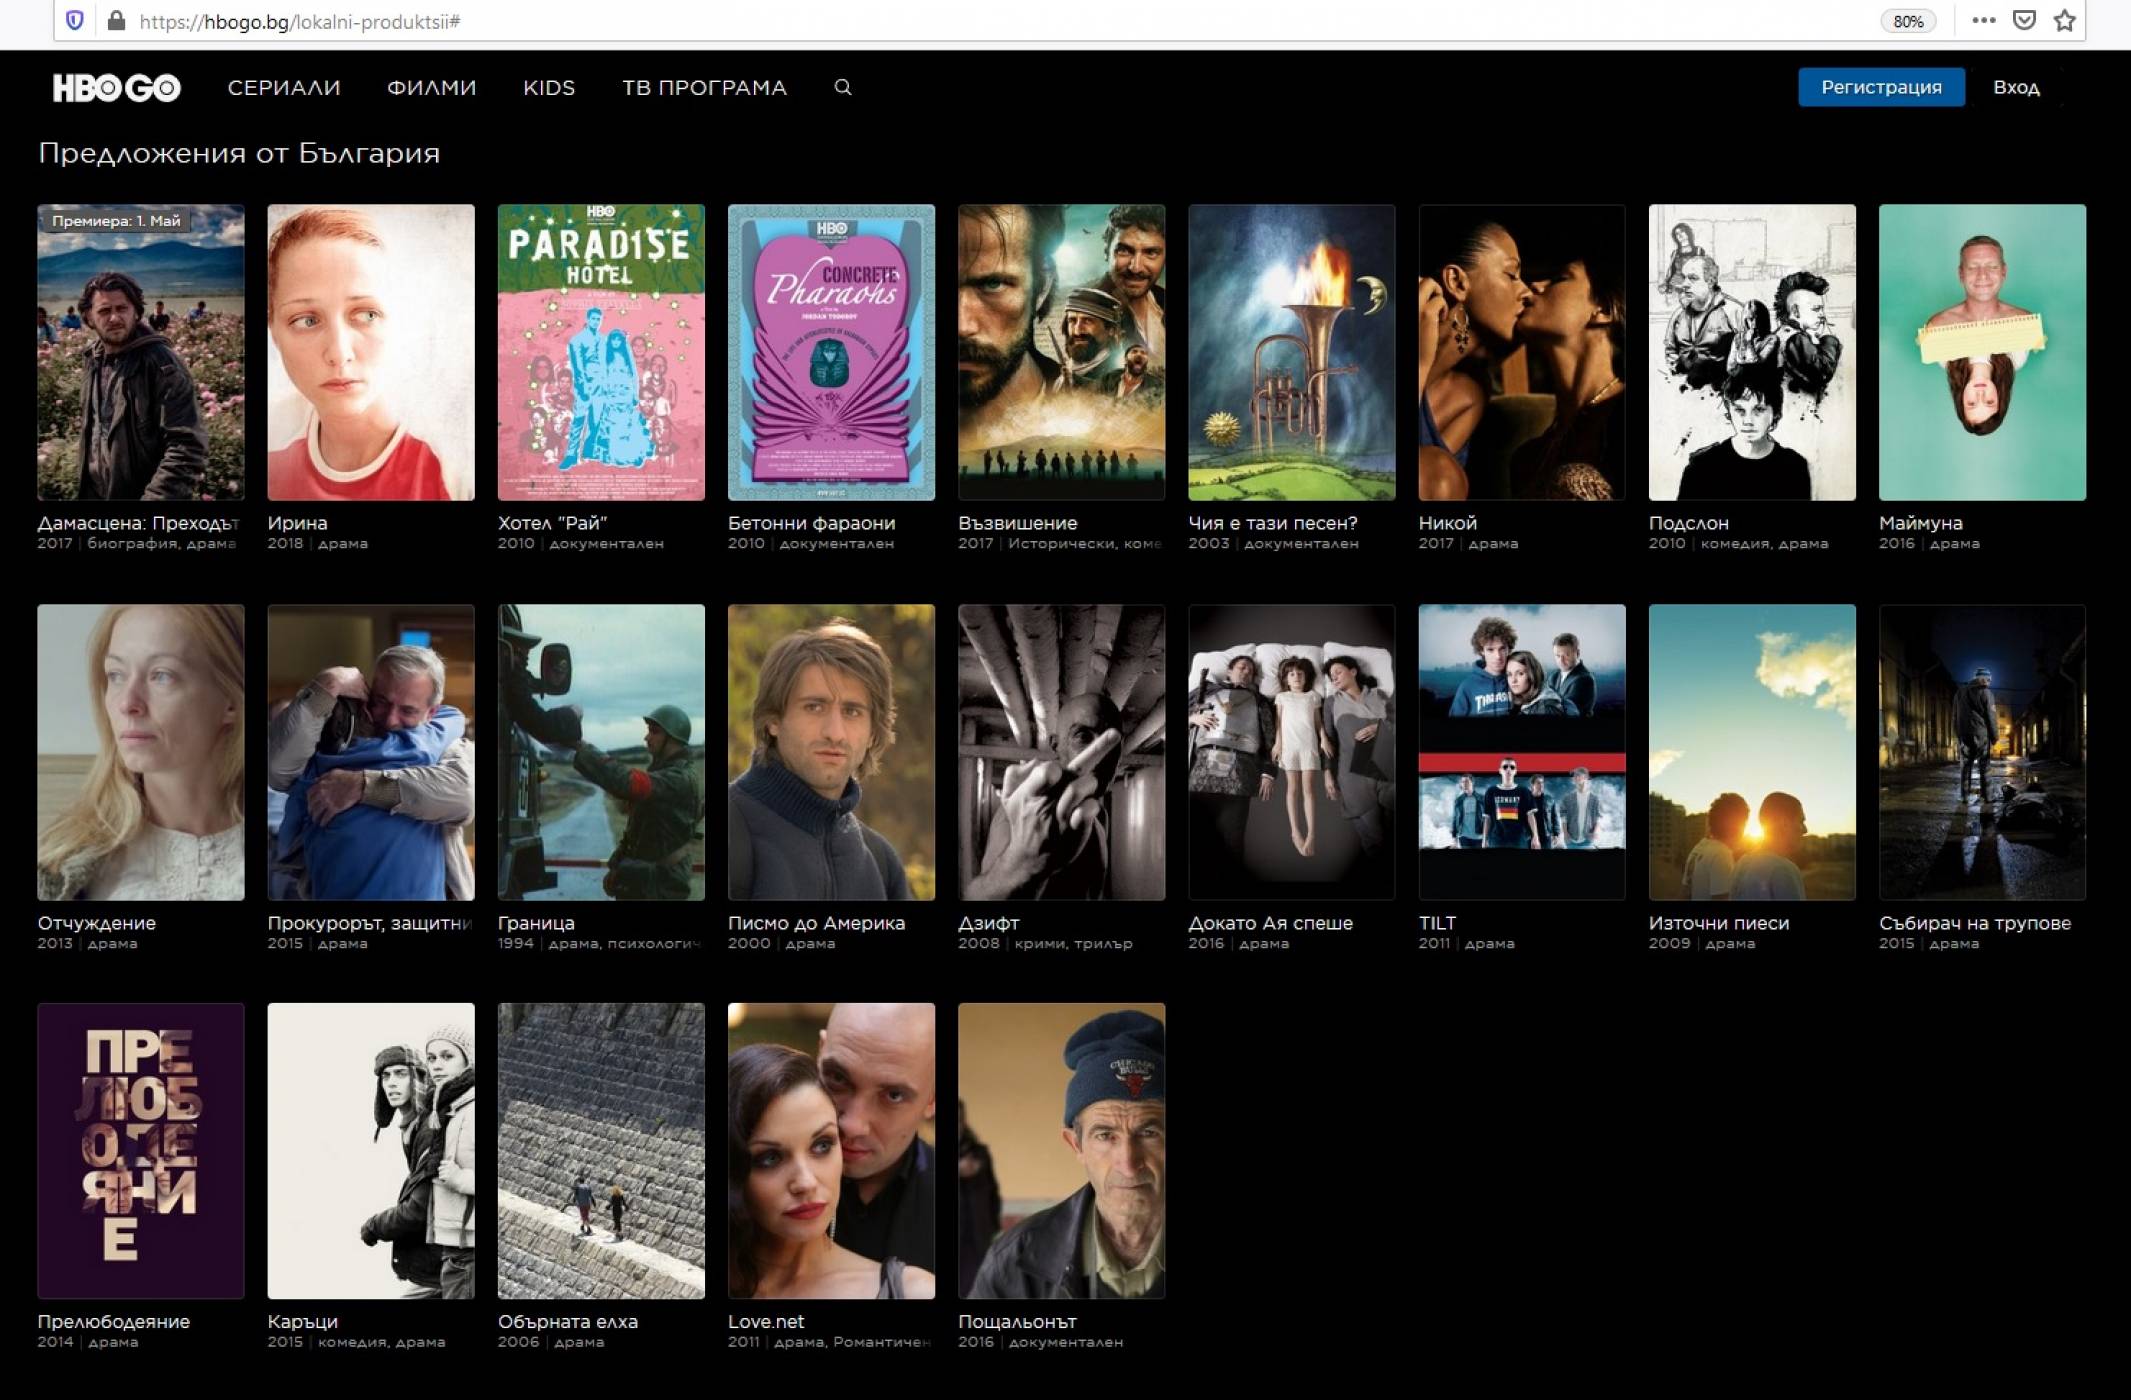Open the ФИЛМИ menu
Image resolution: width=2131 pixels, height=1400 pixels.
coord(432,88)
